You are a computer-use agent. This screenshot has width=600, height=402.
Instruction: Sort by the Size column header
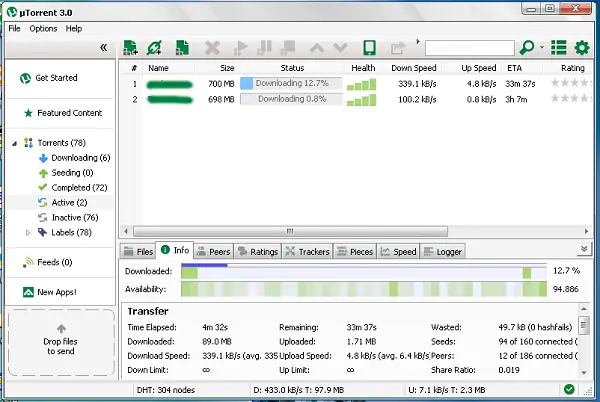217,68
